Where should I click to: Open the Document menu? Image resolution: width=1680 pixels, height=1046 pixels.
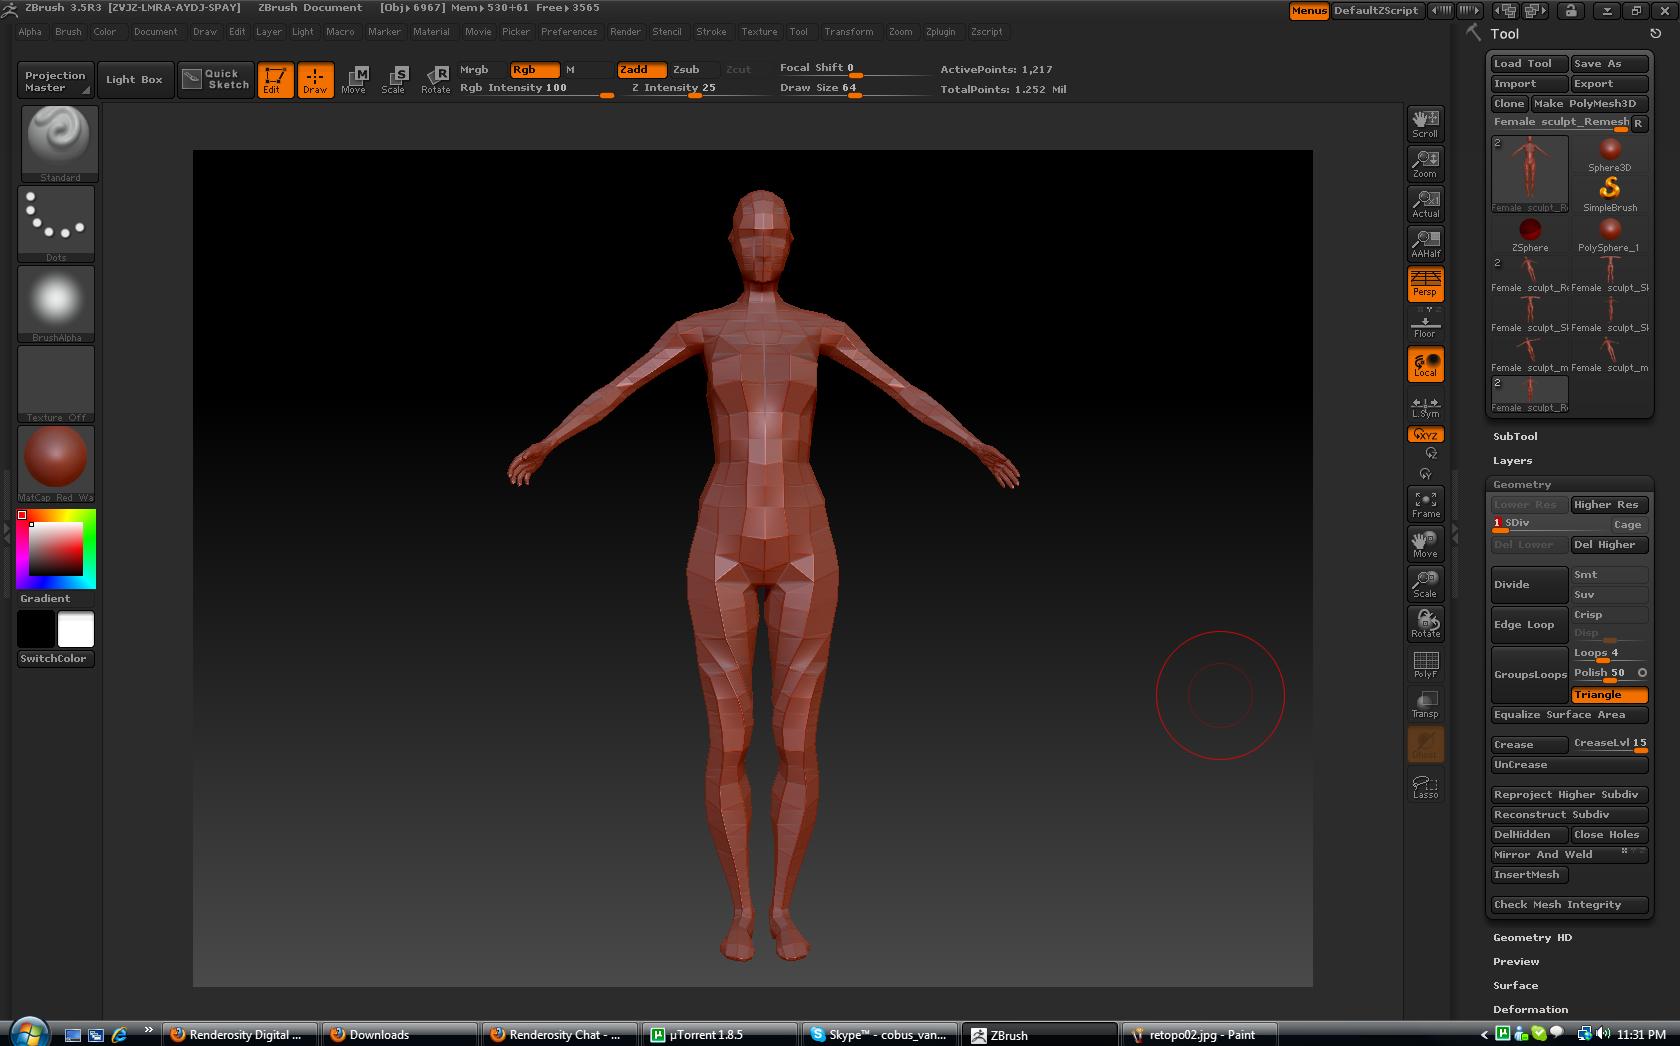coord(156,32)
